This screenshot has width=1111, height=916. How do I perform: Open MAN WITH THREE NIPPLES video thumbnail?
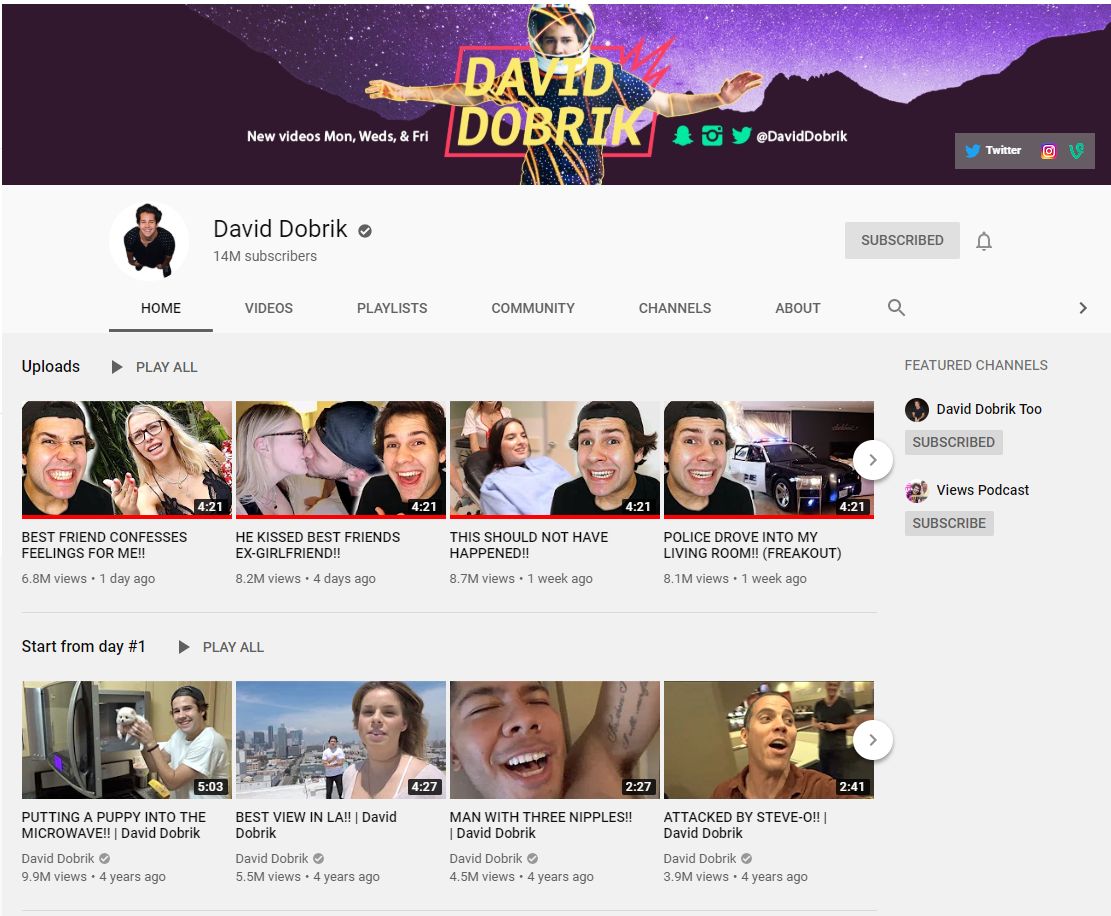[555, 740]
